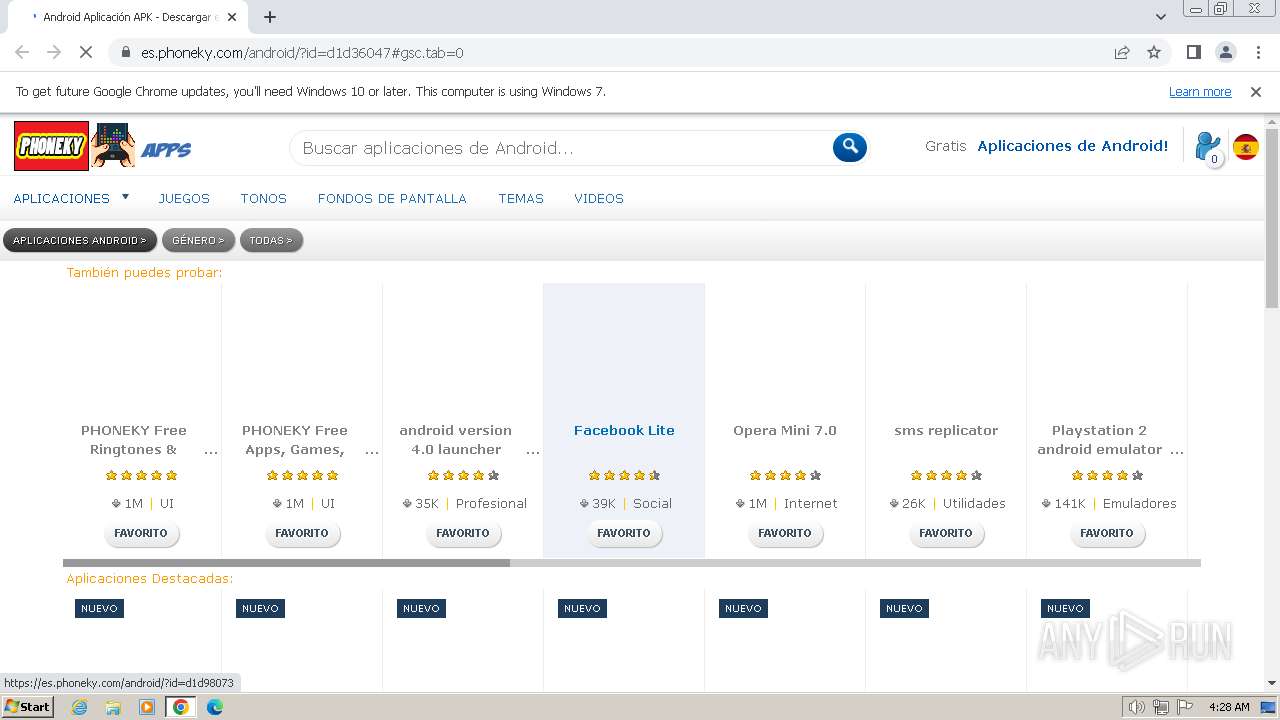Click the browser address bar URL
The width and height of the screenshot is (1280, 720).
(x=302, y=52)
